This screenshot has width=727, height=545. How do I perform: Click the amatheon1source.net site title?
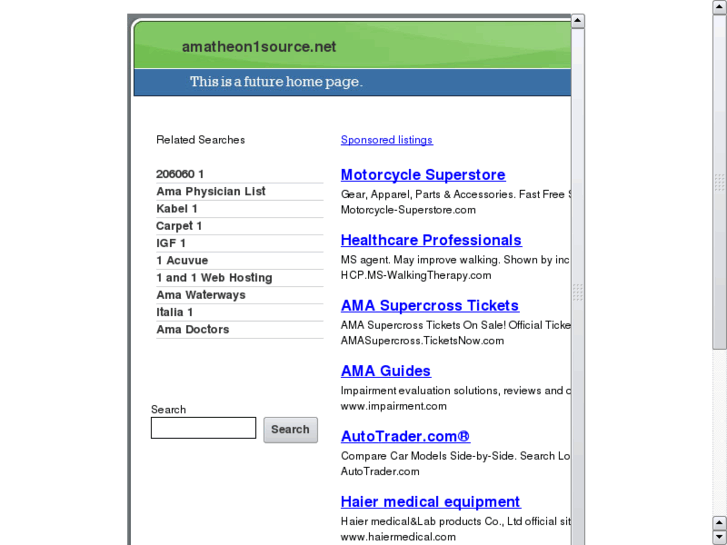pyautogui.click(x=259, y=47)
